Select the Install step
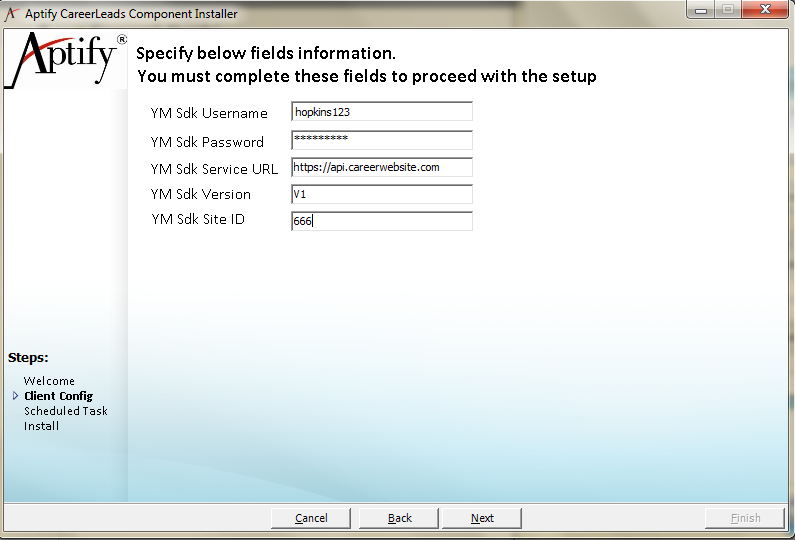The width and height of the screenshot is (795, 540). pyautogui.click(x=41, y=426)
